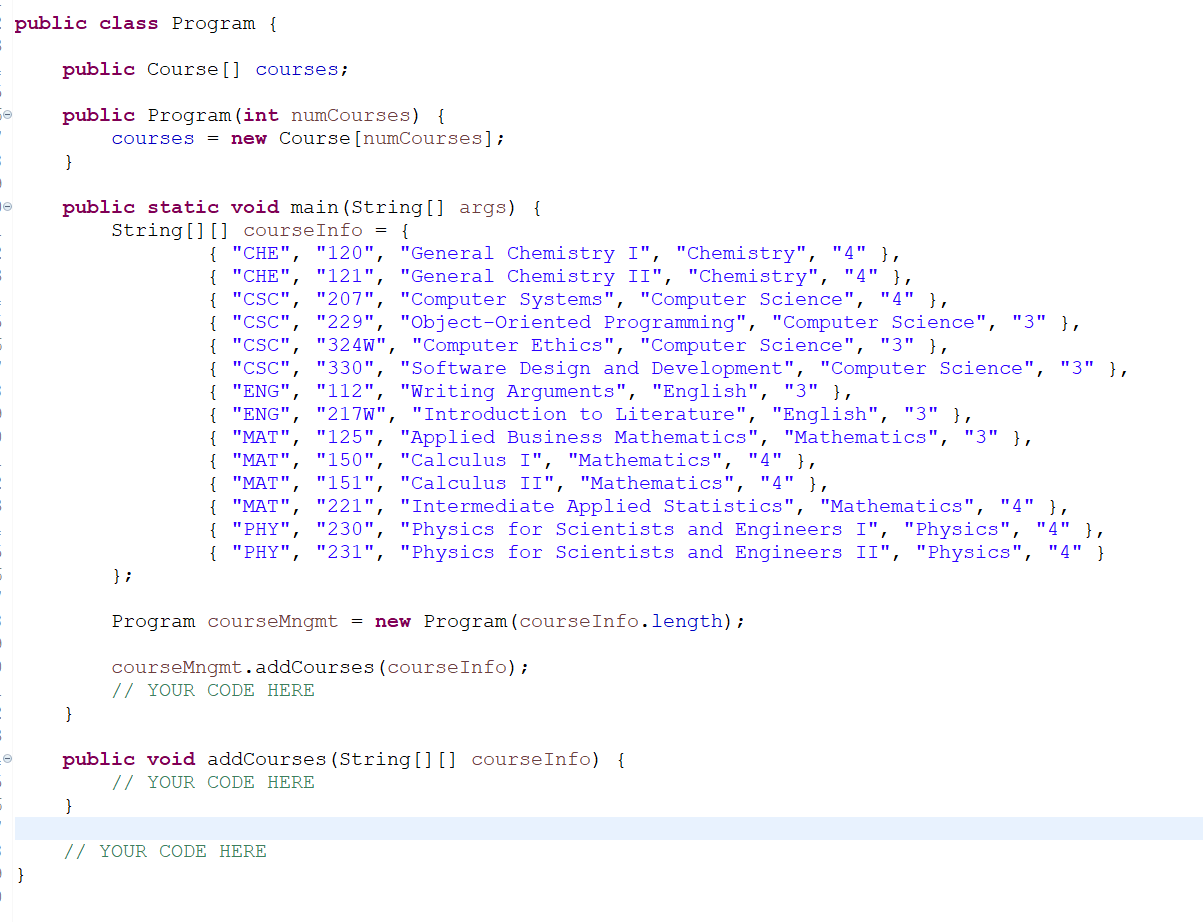1203x922 pixels.
Task: Click the gutter next to the courseInfo array
Action: coord(5,230)
